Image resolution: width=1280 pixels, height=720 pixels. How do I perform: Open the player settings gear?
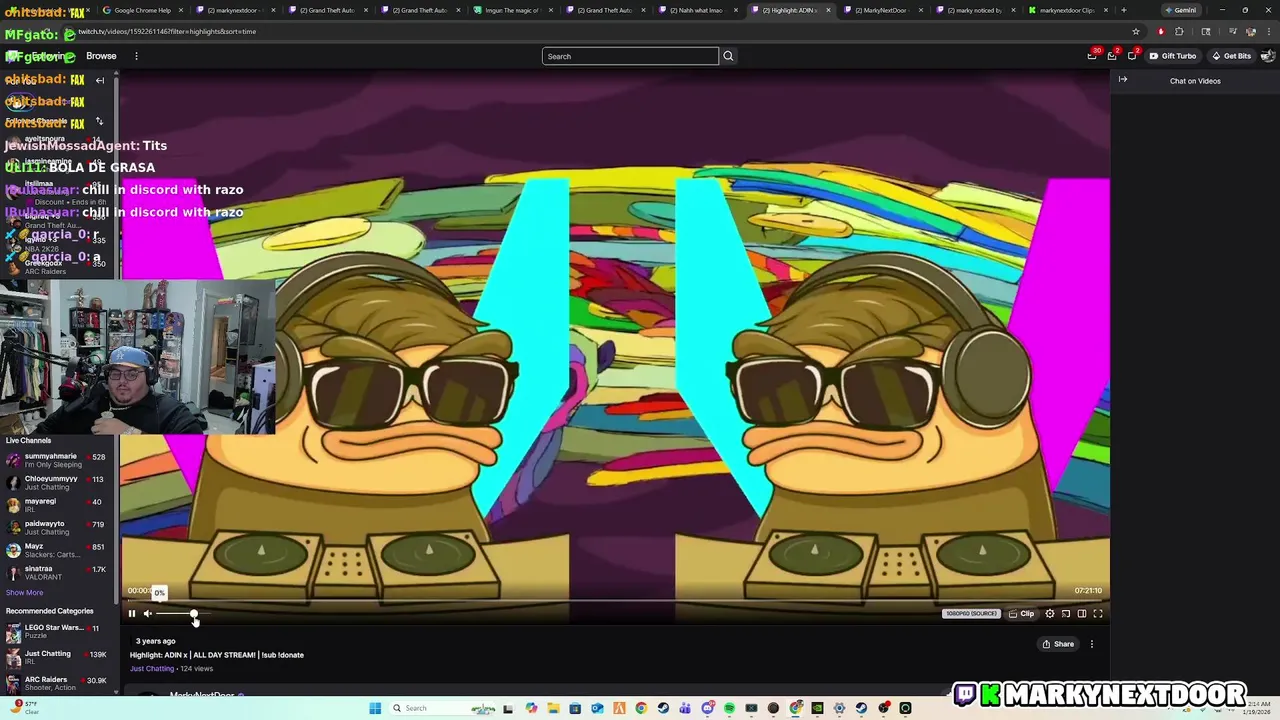(1050, 614)
